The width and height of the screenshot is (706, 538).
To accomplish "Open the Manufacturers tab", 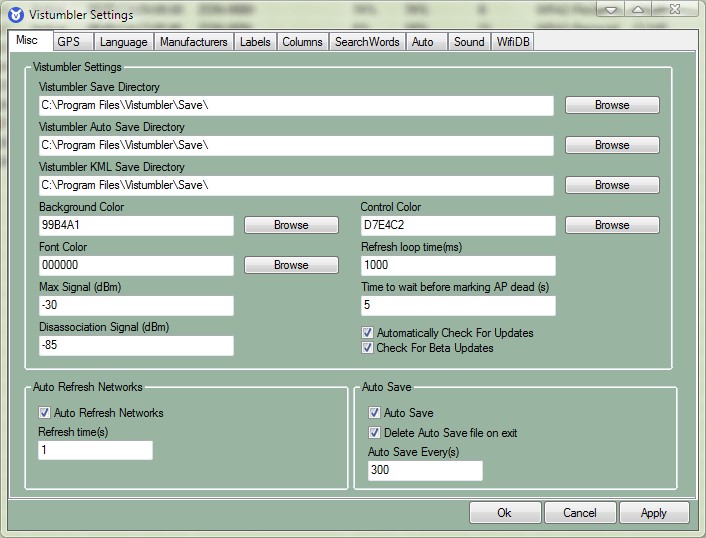I will coord(193,42).
